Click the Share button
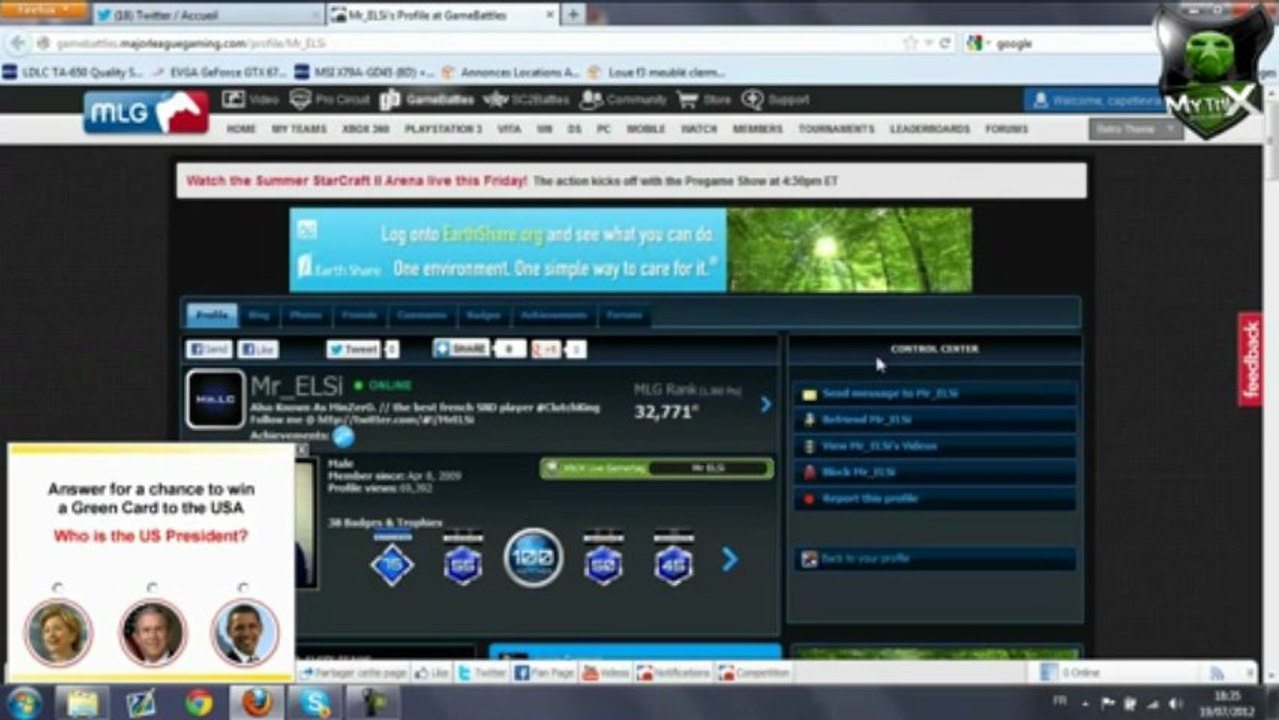 [x=461, y=348]
